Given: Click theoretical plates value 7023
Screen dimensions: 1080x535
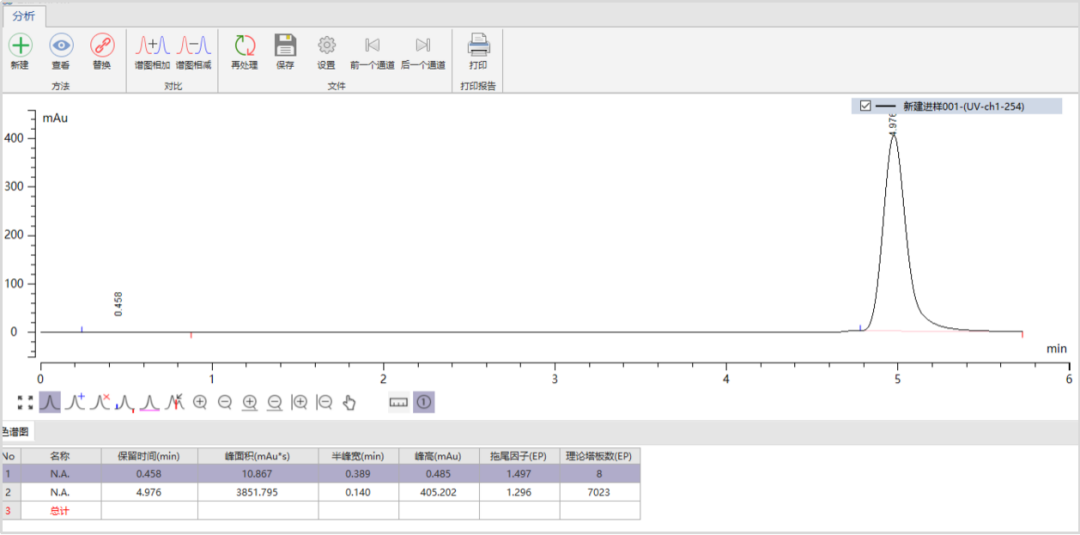Looking at the screenshot, I should point(599,493).
